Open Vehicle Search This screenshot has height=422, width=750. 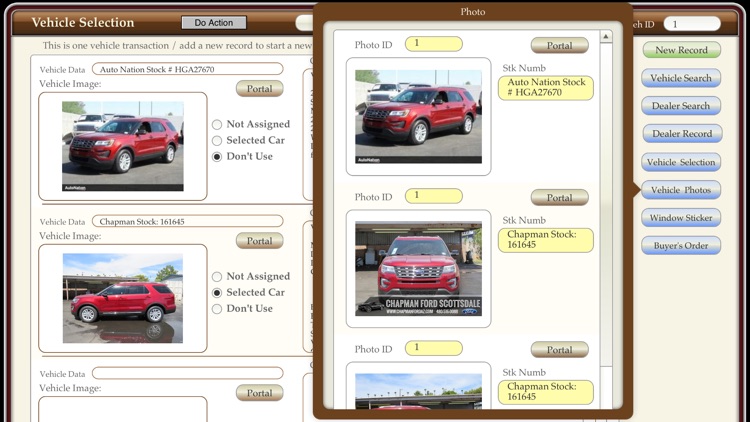click(x=681, y=78)
